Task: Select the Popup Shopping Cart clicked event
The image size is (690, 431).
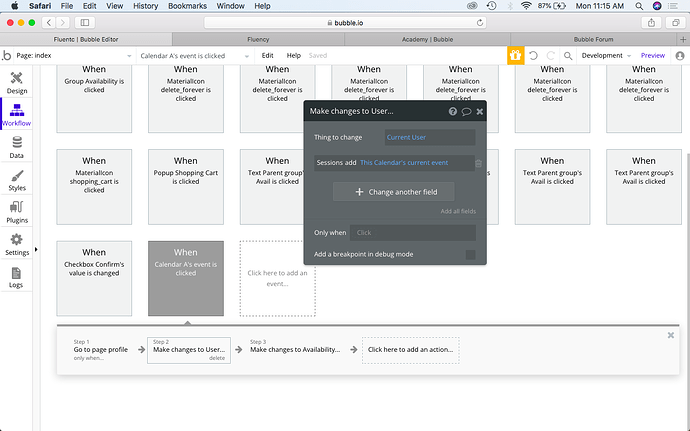Action: tap(186, 187)
